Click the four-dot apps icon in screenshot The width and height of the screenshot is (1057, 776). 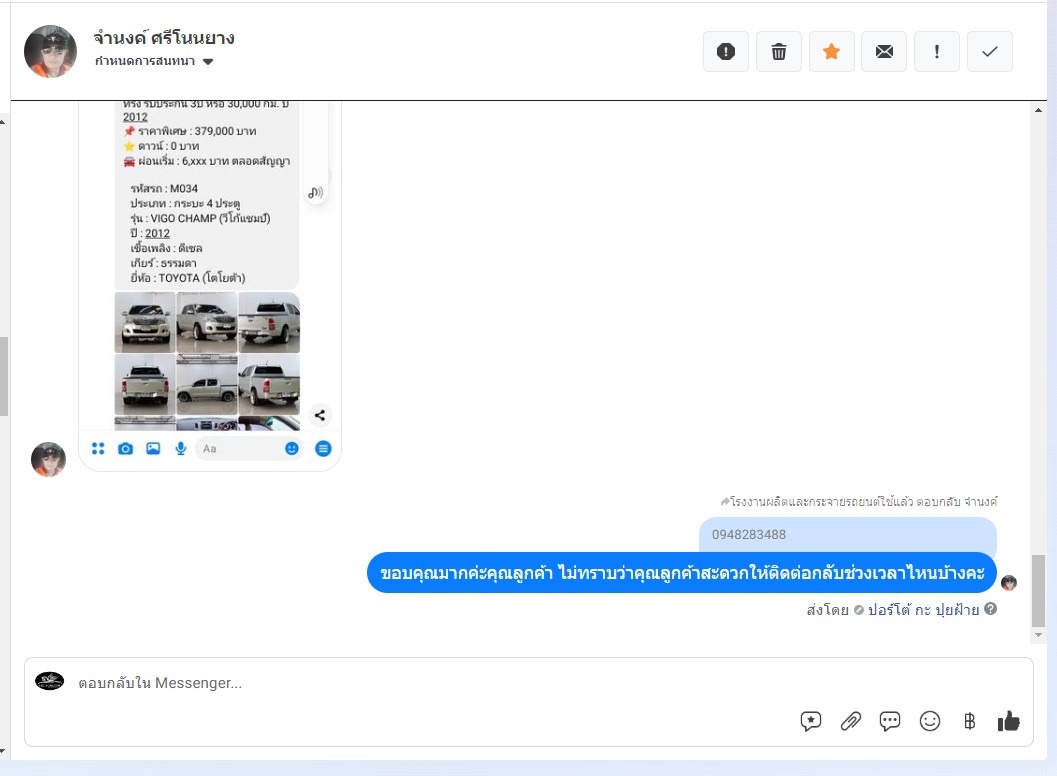98,448
